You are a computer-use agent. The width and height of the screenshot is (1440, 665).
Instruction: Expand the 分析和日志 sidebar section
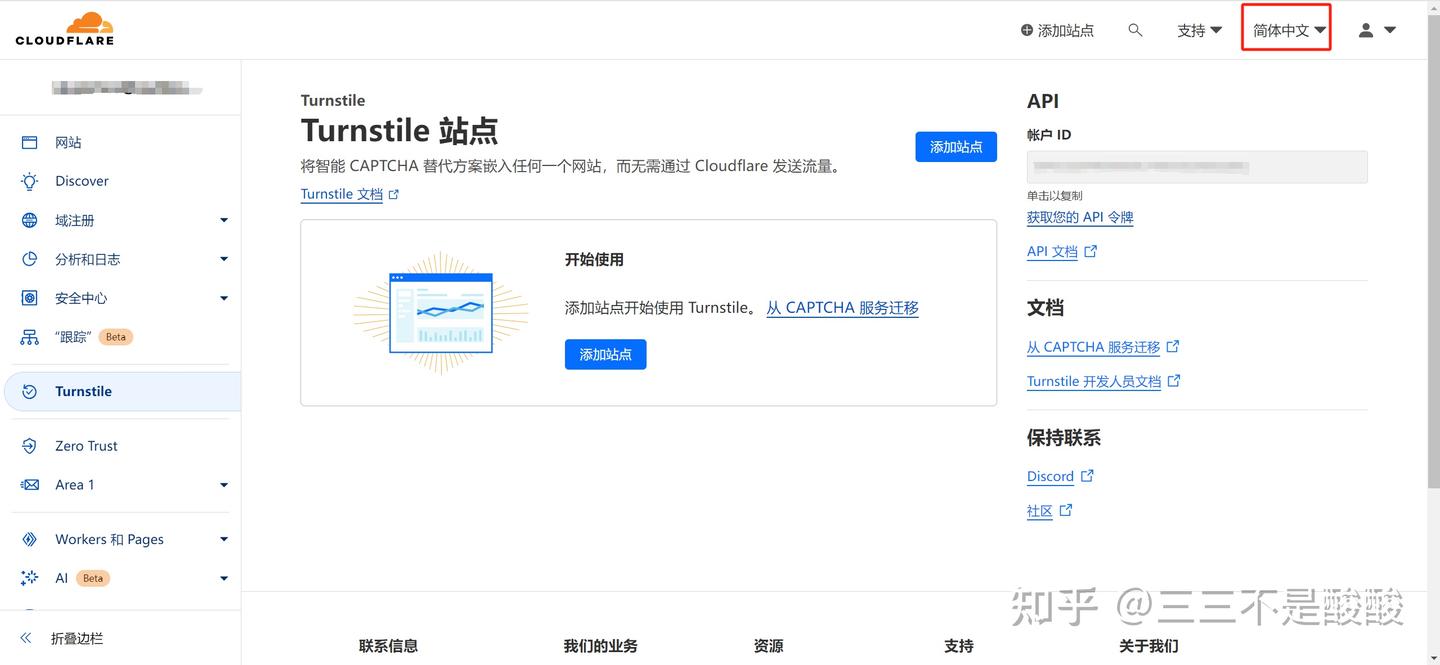pos(86,259)
